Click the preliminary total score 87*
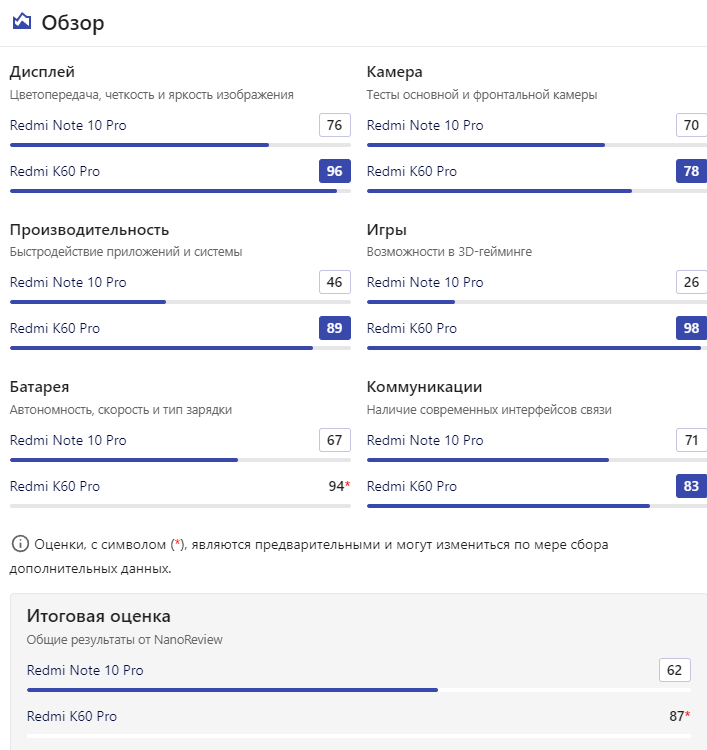The image size is (707, 750). pos(680,716)
